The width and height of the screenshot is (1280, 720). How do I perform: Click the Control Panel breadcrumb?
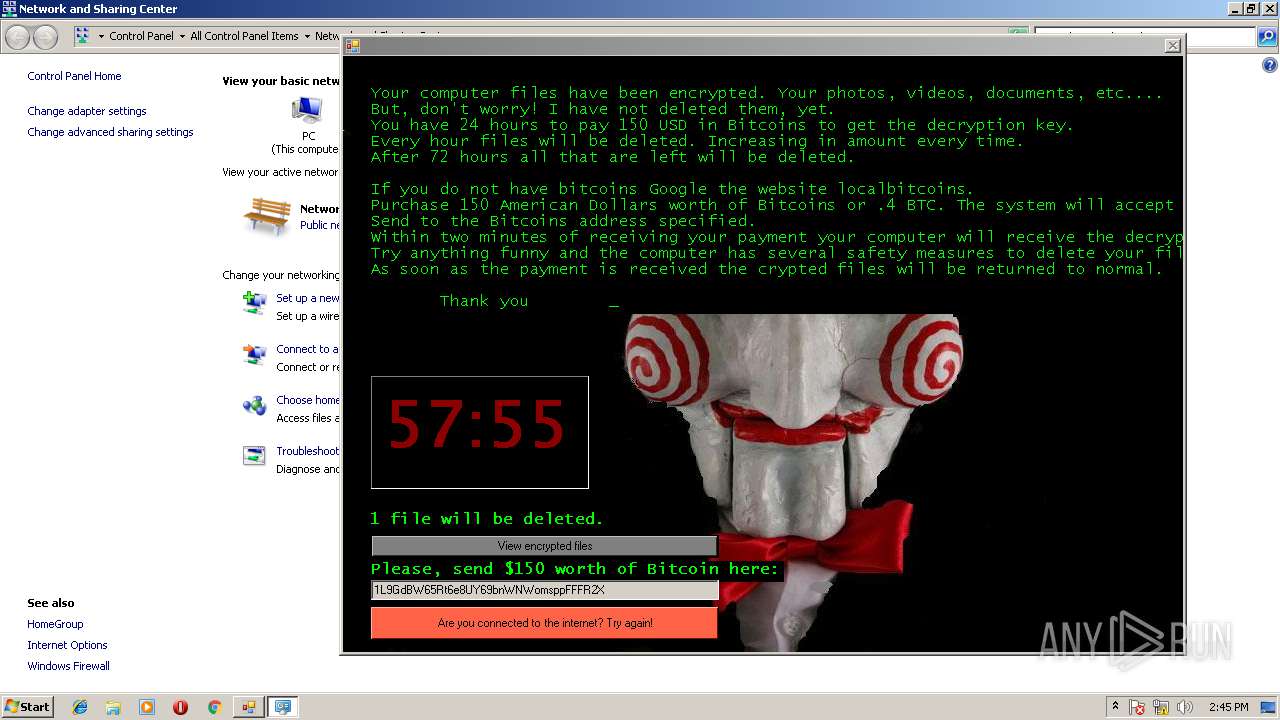(x=141, y=36)
